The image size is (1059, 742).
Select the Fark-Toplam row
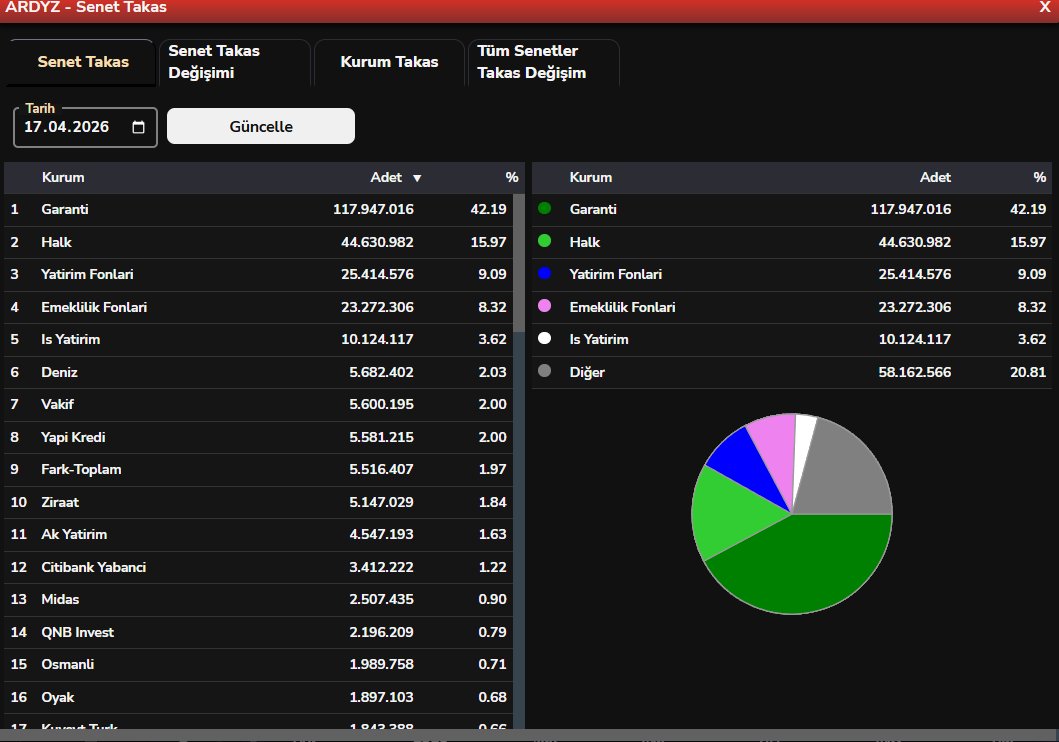tap(258, 469)
